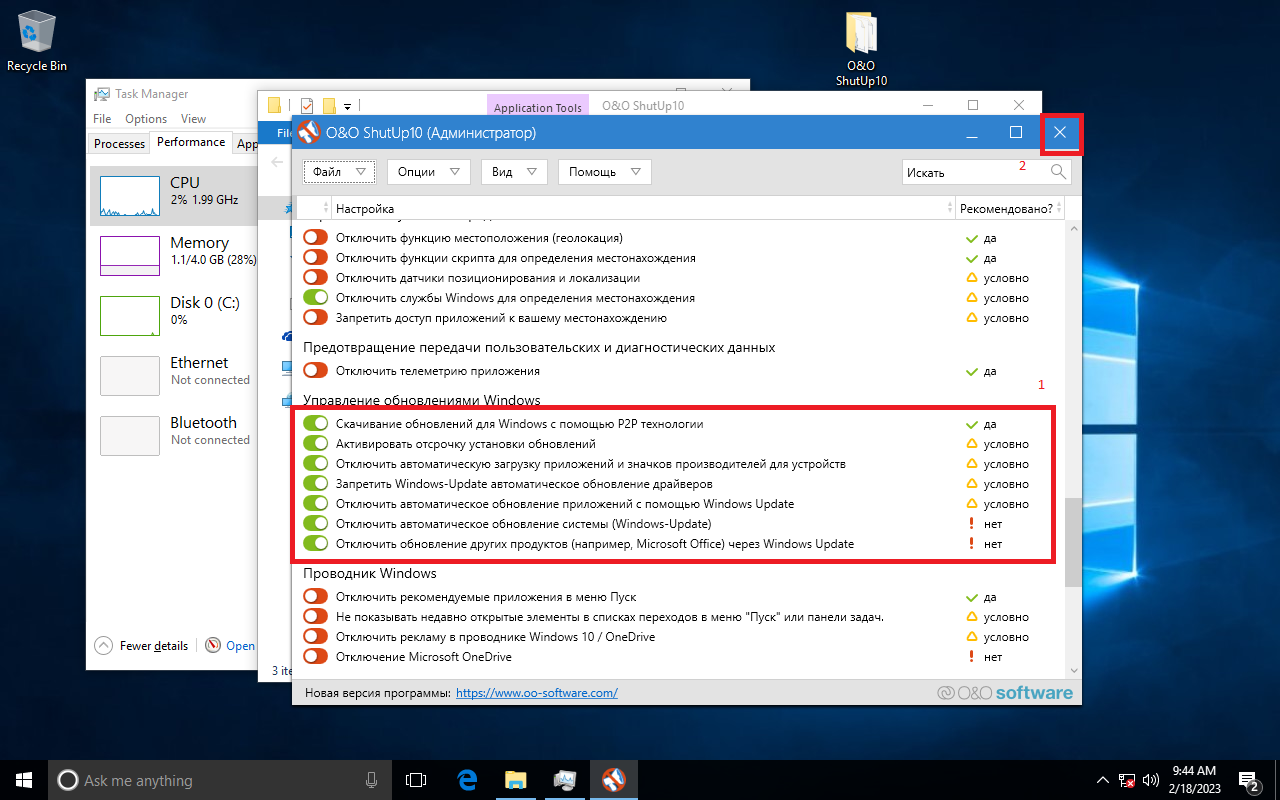Image resolution: width=1280 pixels, height=800 pixels.
Task: Open the Action Center notification icon
Action: coord(1248,780)
